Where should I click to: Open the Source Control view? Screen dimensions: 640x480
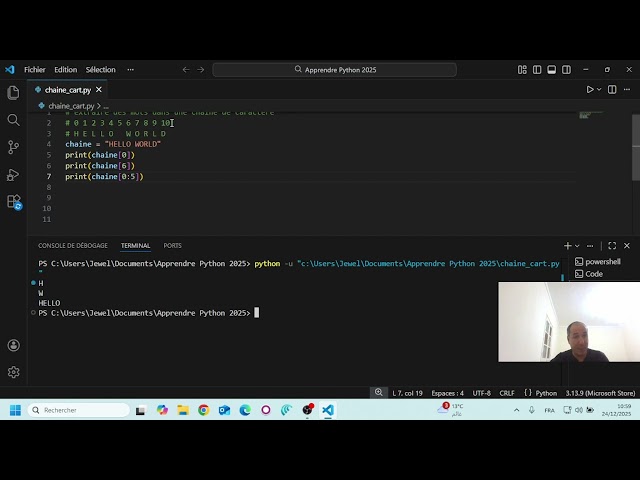(13, 147)
